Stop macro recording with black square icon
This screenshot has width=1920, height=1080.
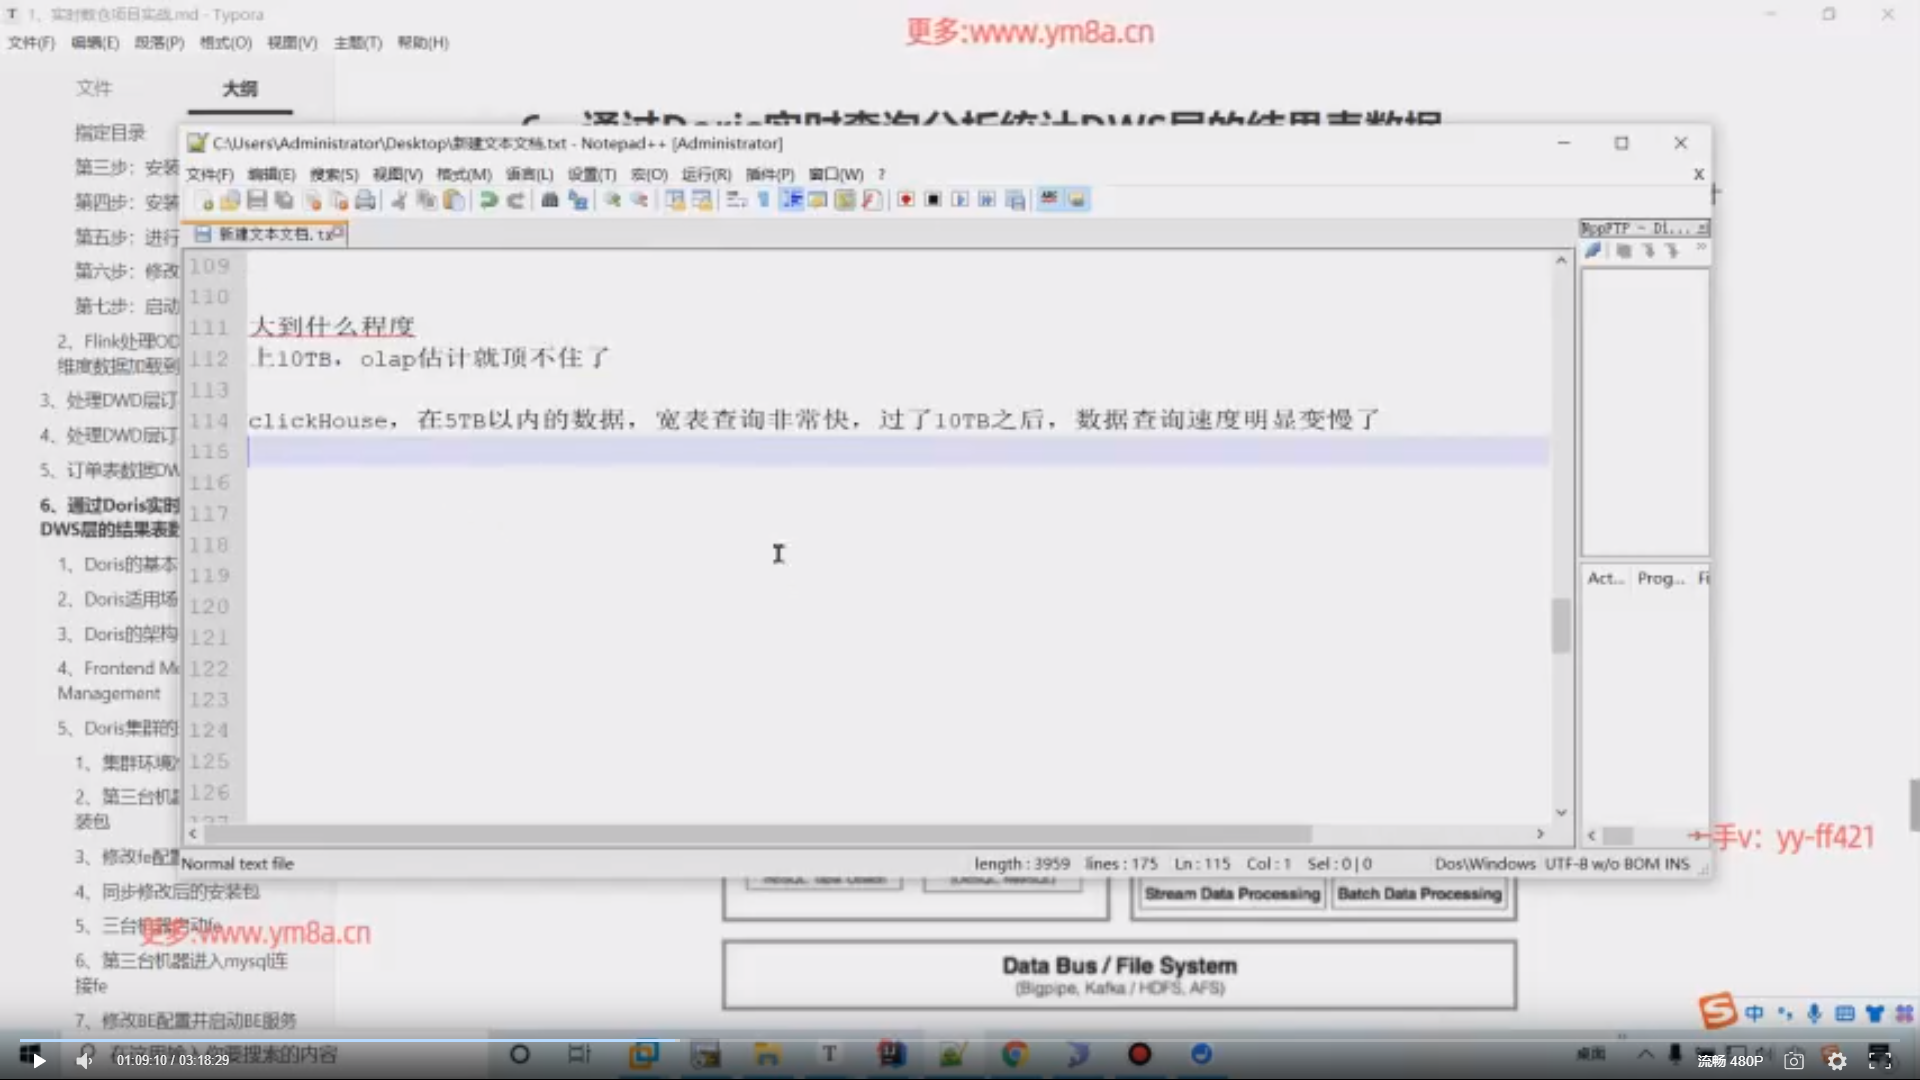pos(933,200)
